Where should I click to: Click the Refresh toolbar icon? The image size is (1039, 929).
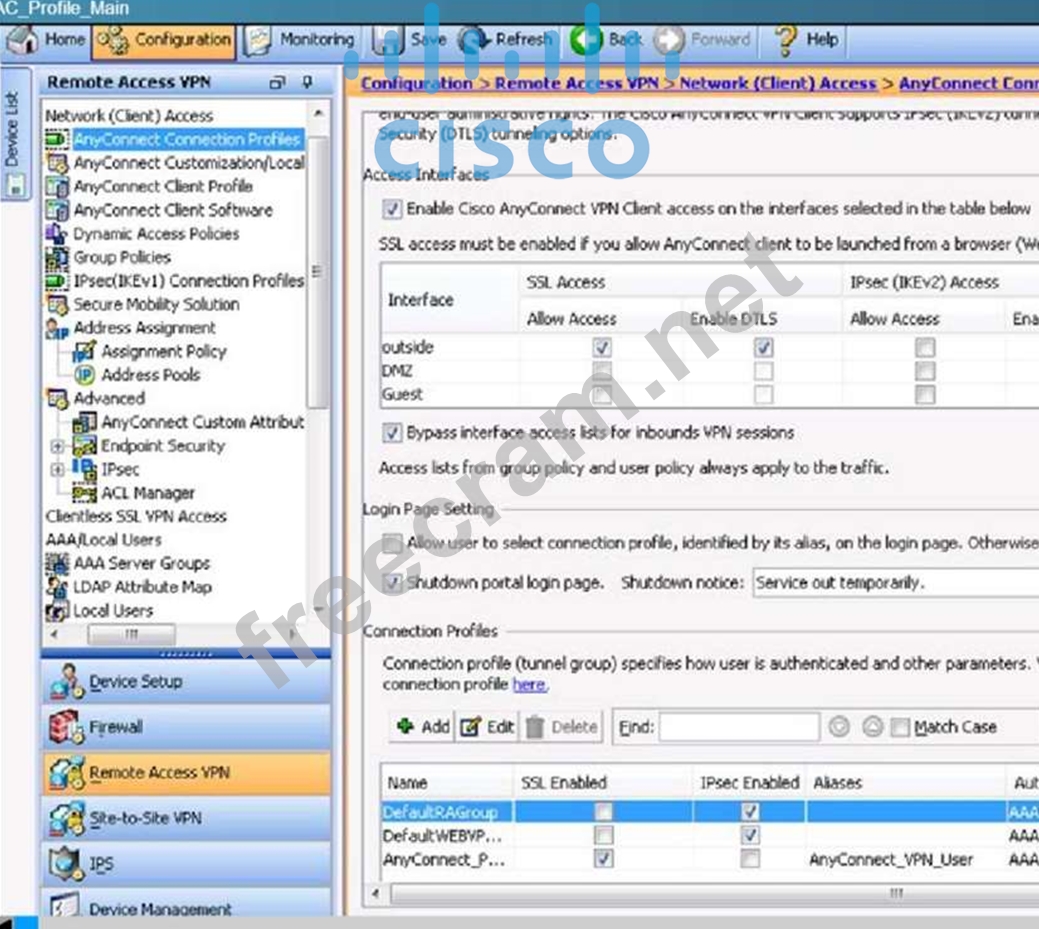point(471,41)
